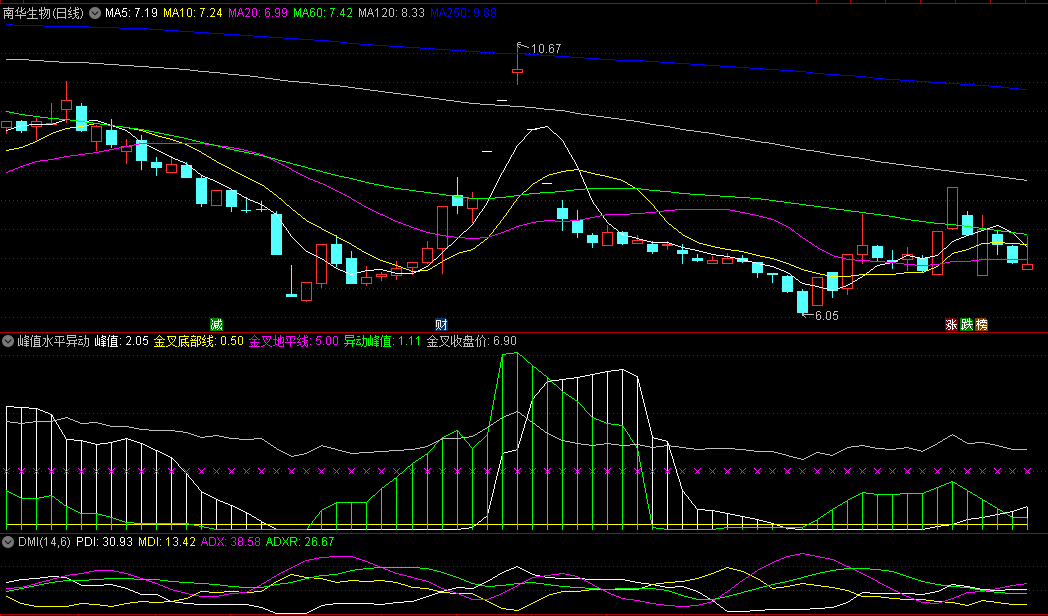Click the 10.67 high price marker
Screen dimensions: 1048x616
pos(545,49)
